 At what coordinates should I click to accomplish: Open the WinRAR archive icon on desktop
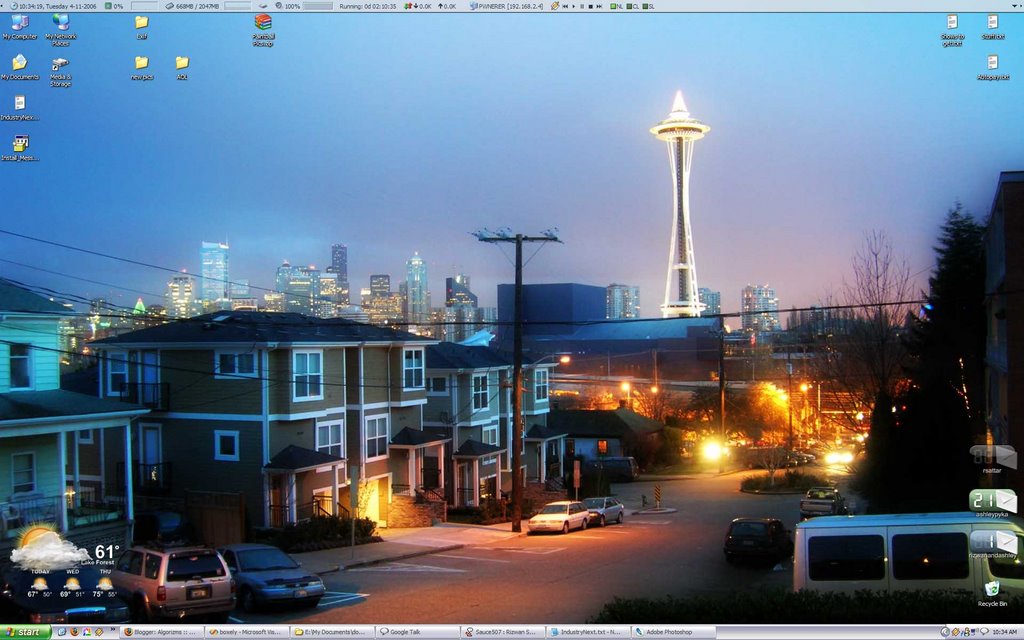pyautogui.click(x=263, y=30)
